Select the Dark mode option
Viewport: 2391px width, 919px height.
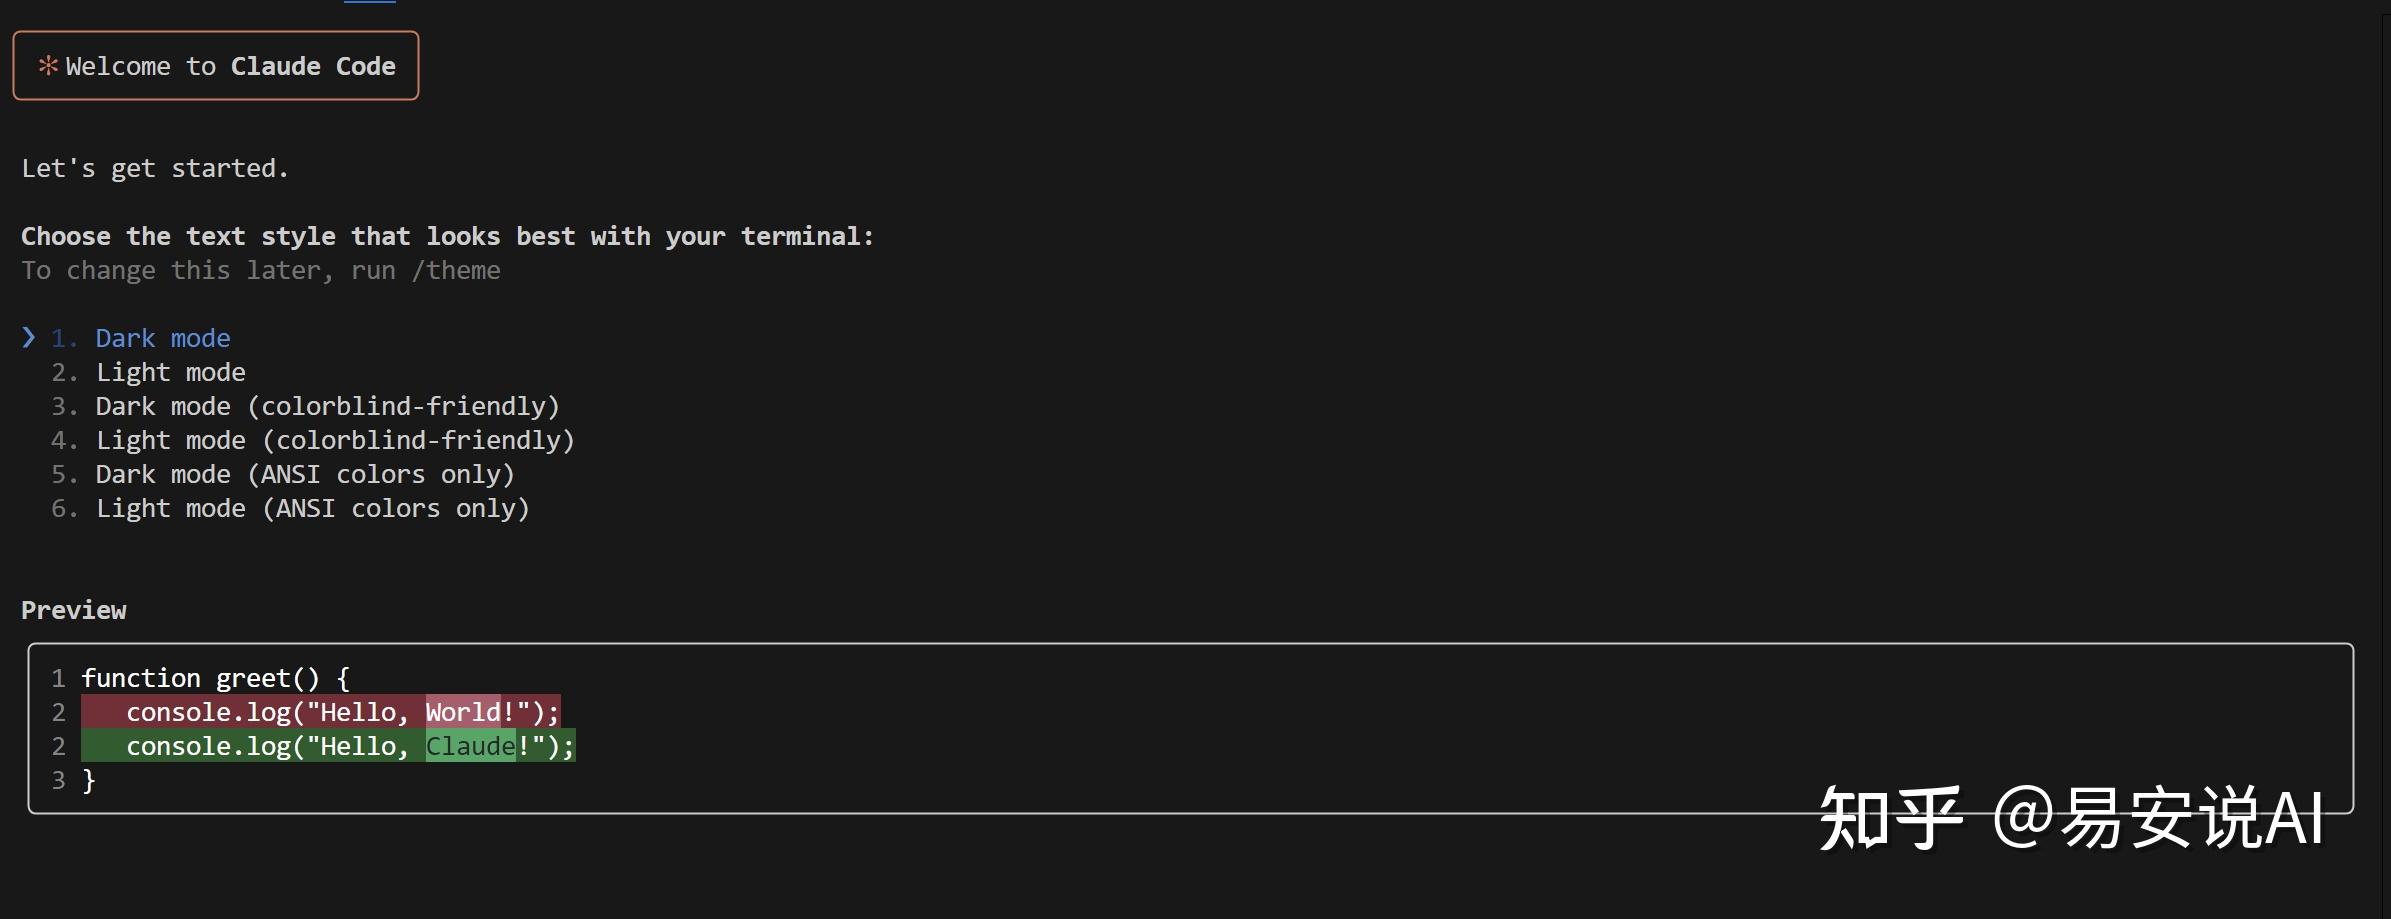click(162, 338)
